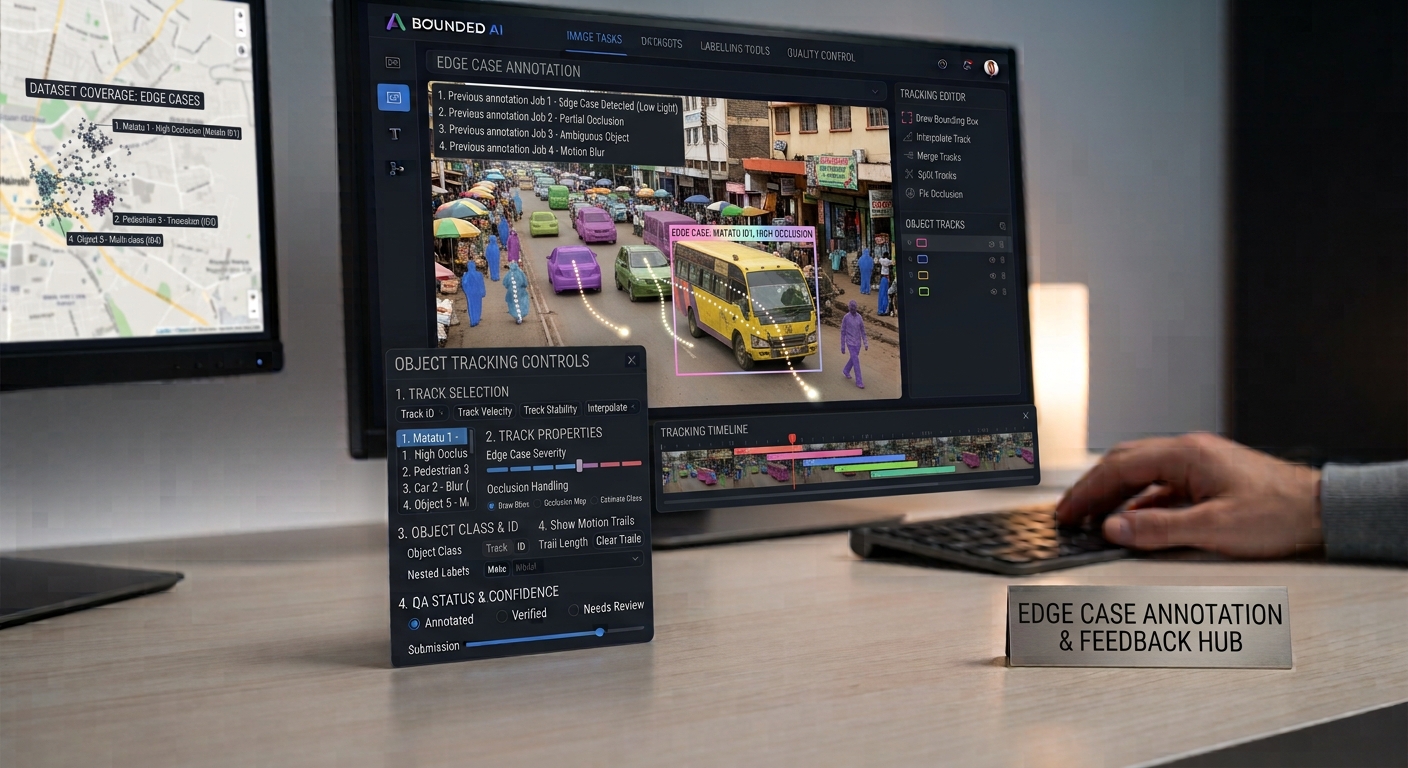The image size is (1408, 768).
Task: Choose Split Tracks in Tracking Editor
Action: pyautogui.click(x=930, y=175)
